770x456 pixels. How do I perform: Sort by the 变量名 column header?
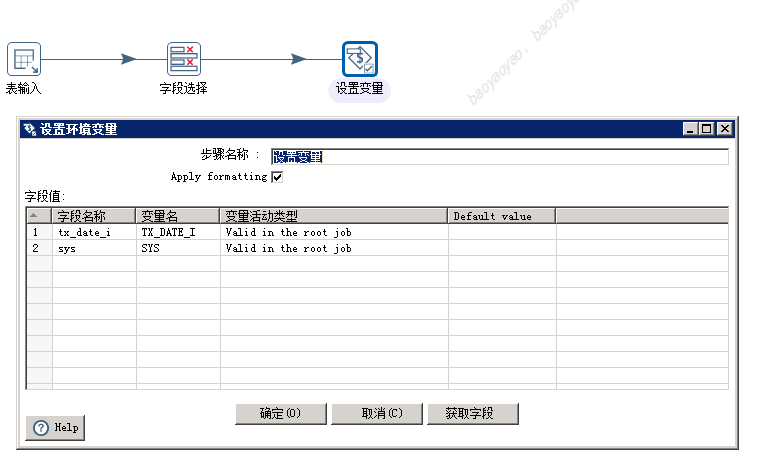pos(178,216)
